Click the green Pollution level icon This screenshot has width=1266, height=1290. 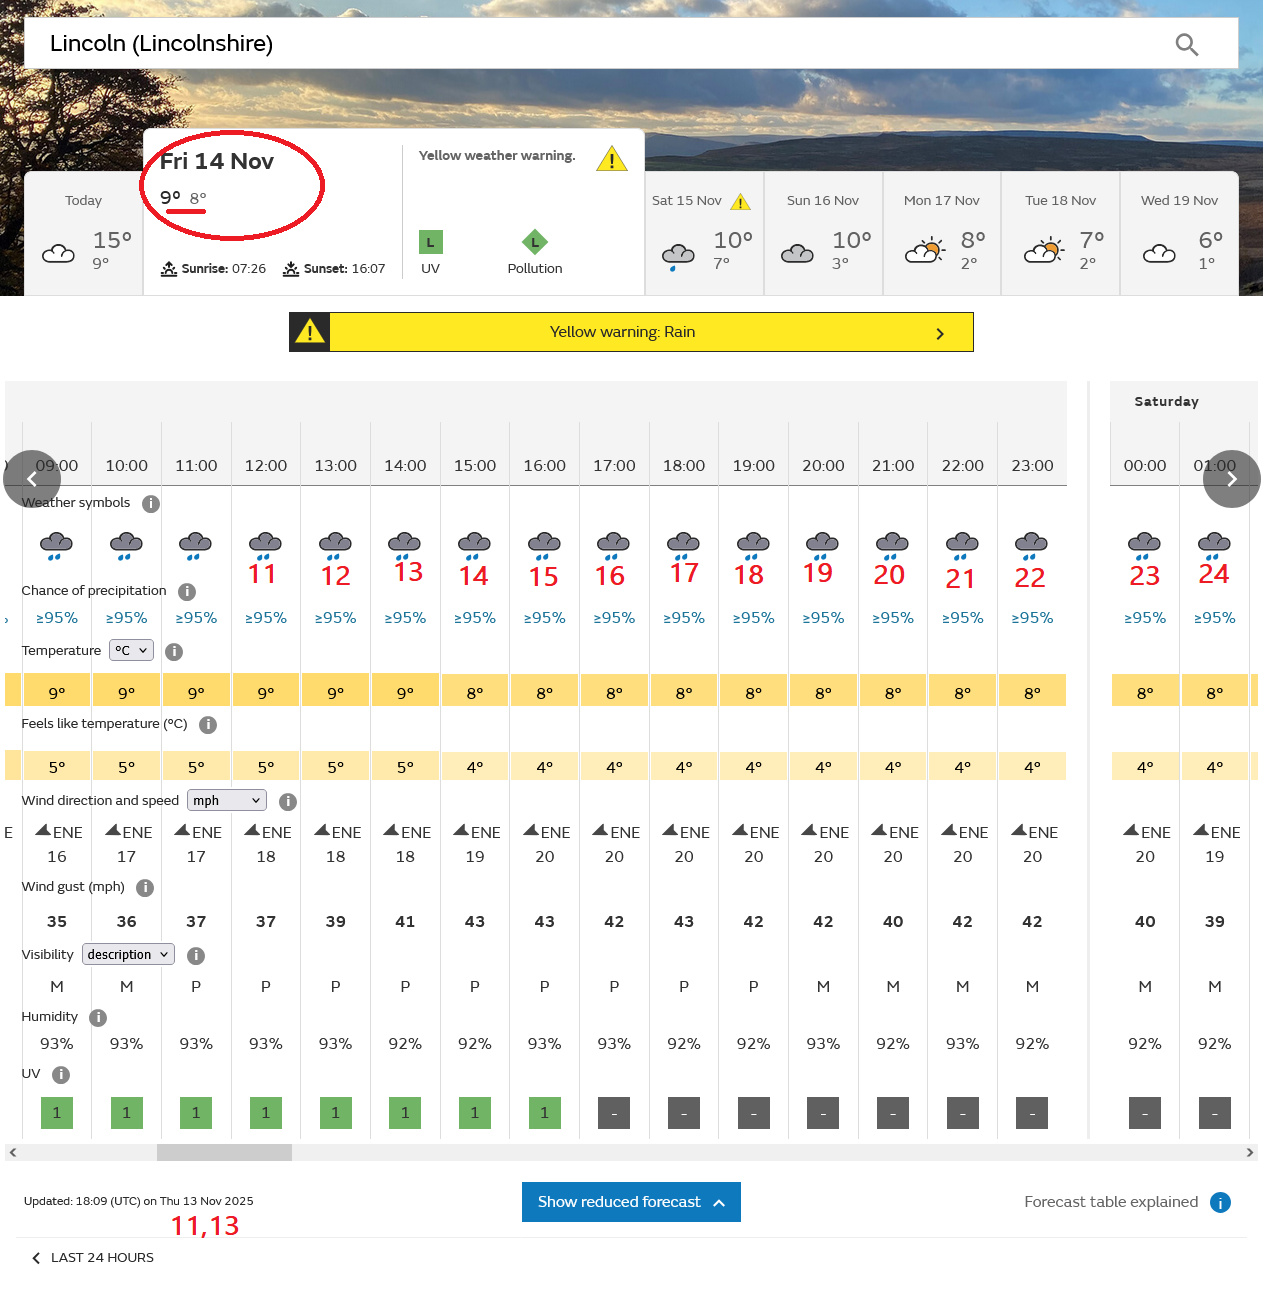[x=535, y=242]
